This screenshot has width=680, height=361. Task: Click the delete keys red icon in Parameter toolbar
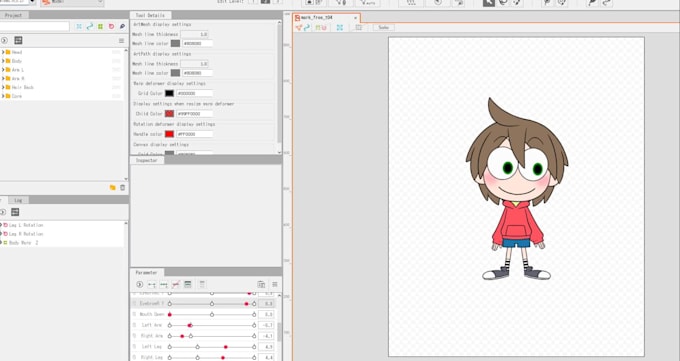coord(176,285)
